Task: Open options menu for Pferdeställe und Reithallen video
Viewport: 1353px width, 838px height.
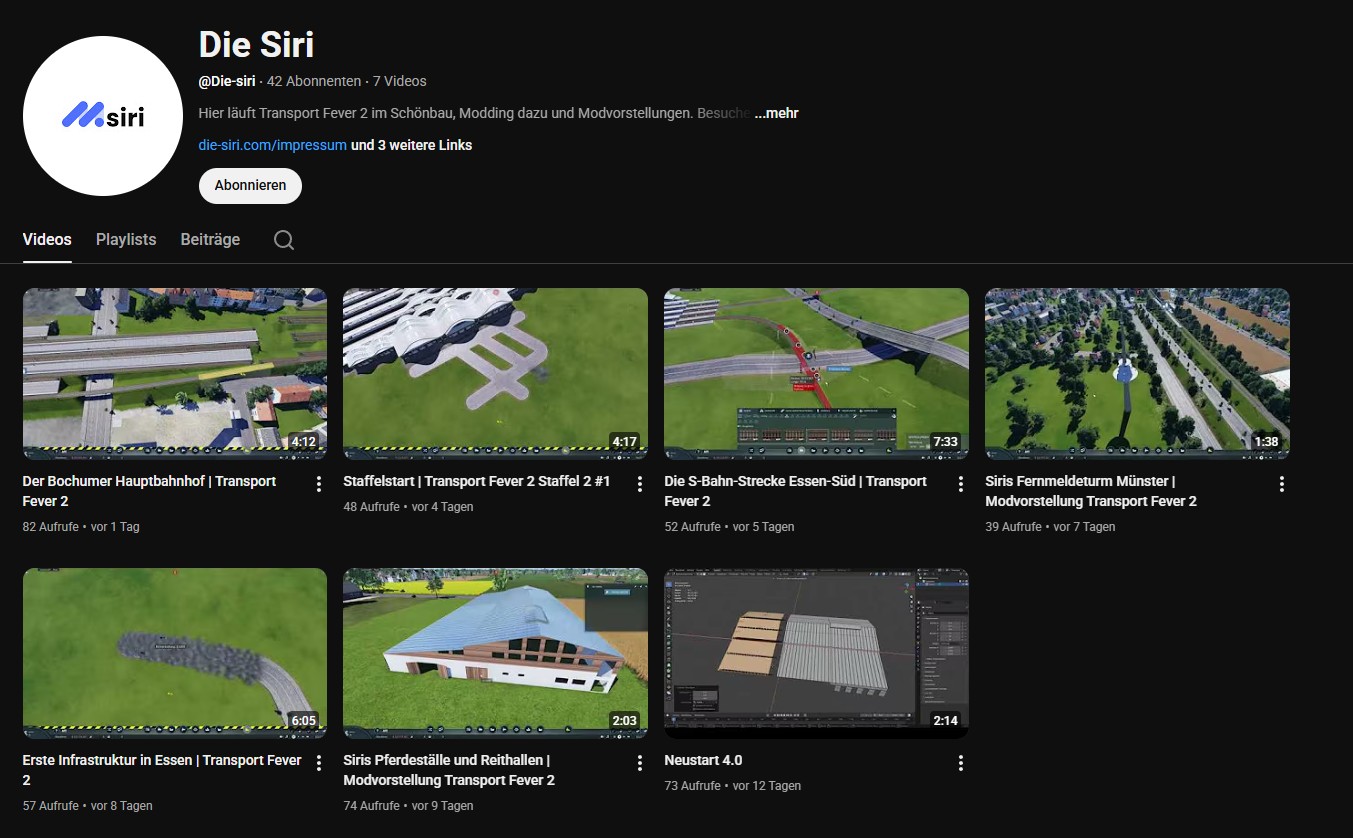Action: pos(640,763)
